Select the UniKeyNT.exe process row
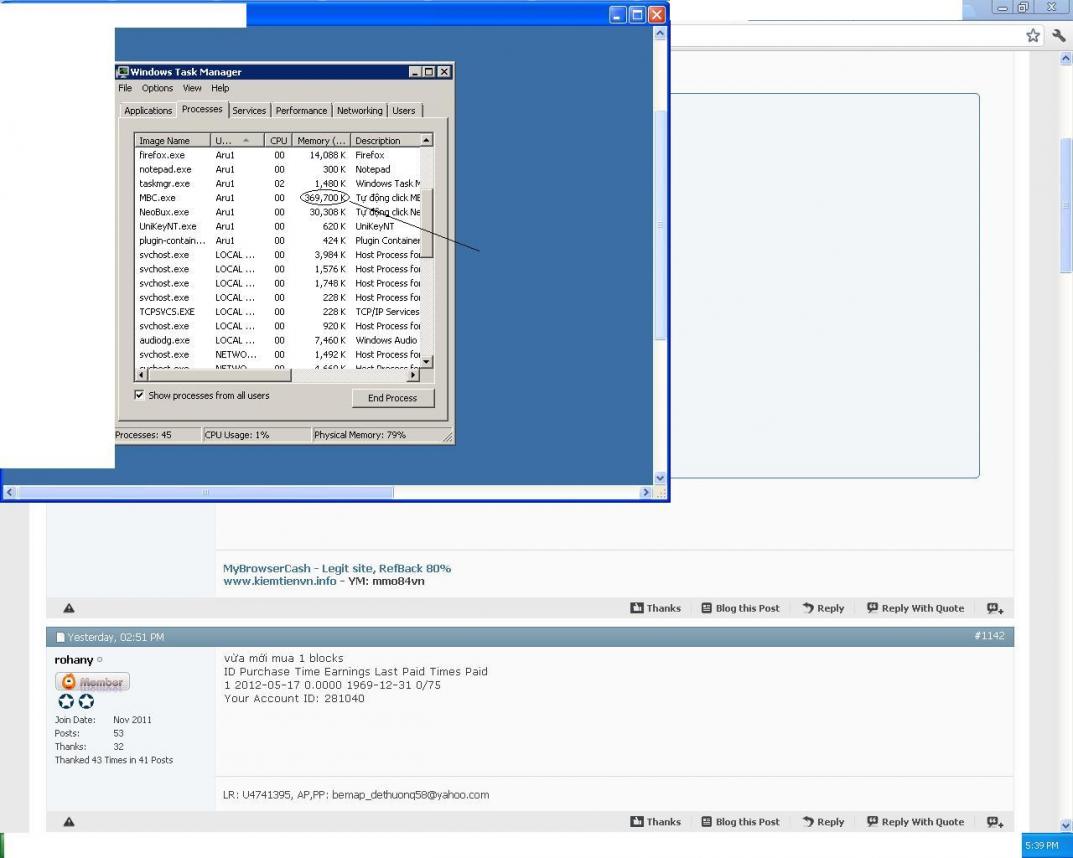This screenshot has height=858, width=1073. coord(278,226)
